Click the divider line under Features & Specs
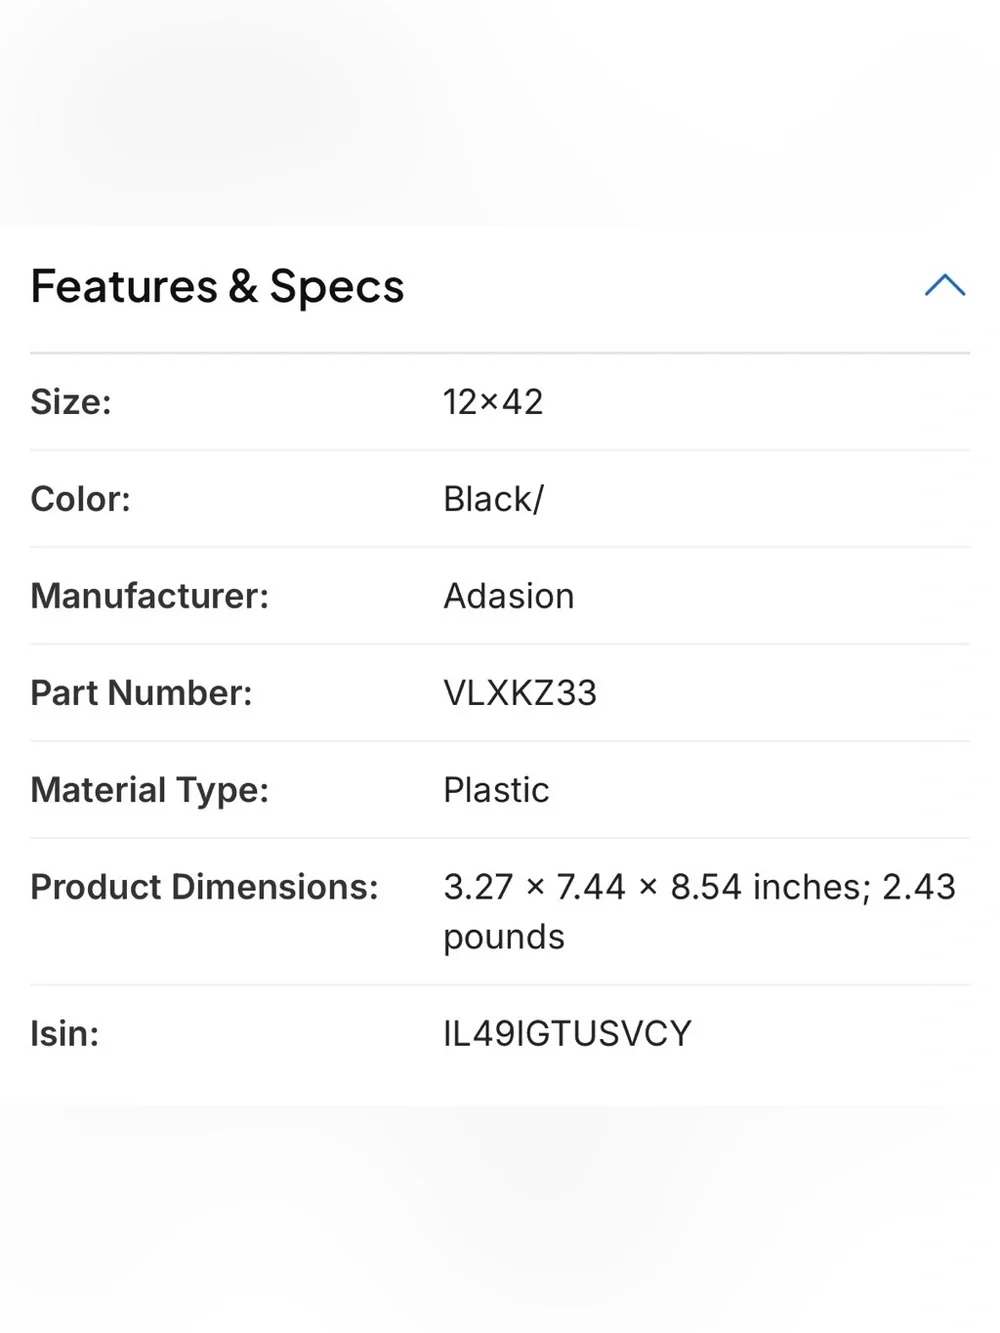Image resolution: width=1000 pixels, height=1333 pixels. click(500, 353)
